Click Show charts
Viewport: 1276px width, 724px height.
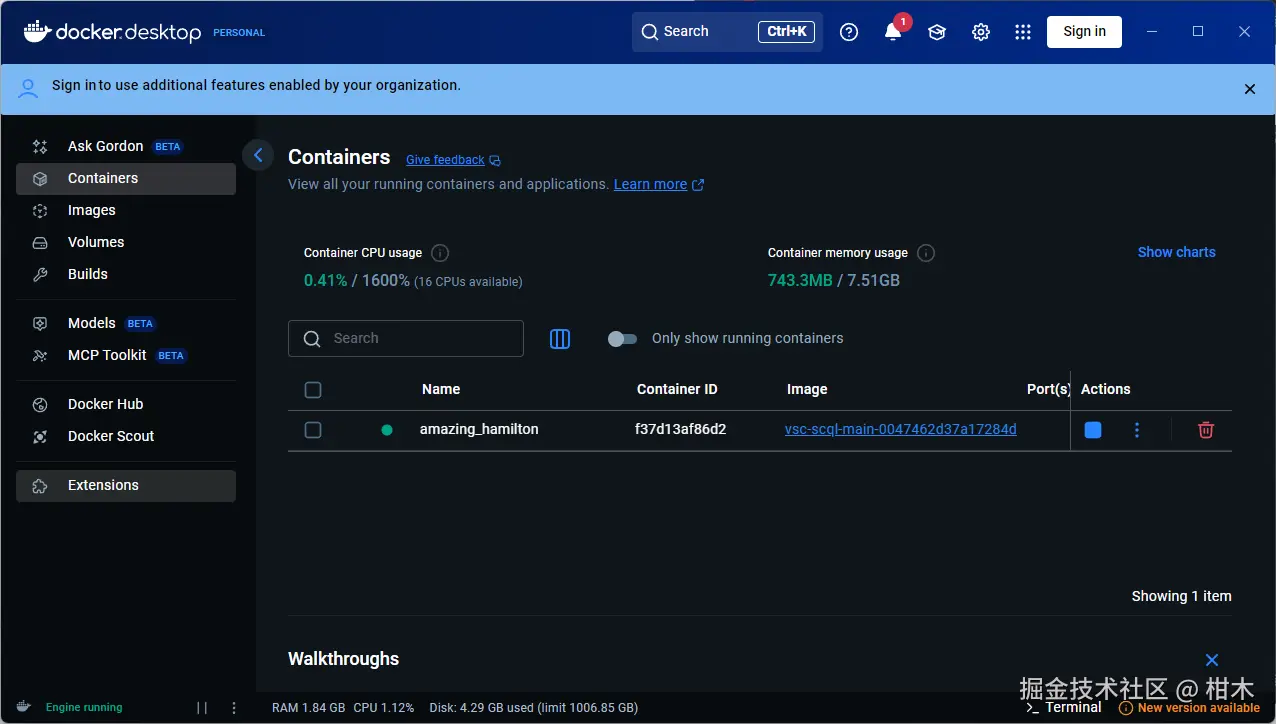coord(1176,252)
